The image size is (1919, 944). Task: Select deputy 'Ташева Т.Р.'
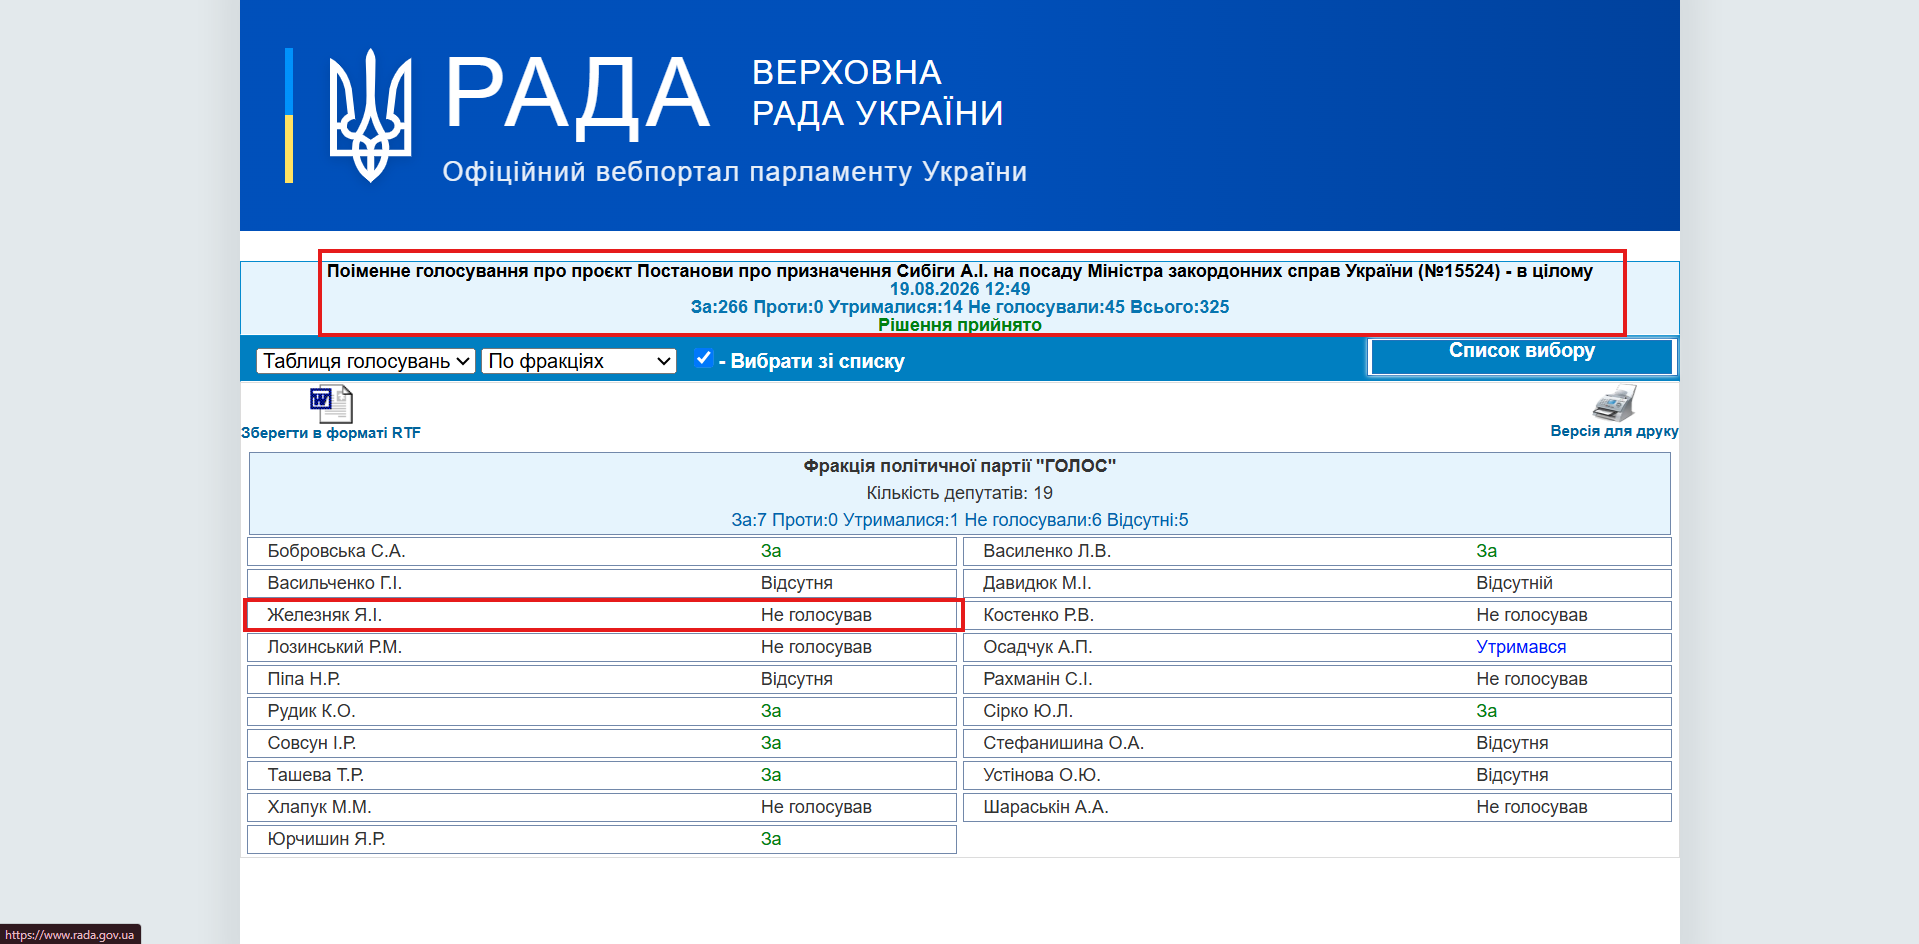pos(316,775)
